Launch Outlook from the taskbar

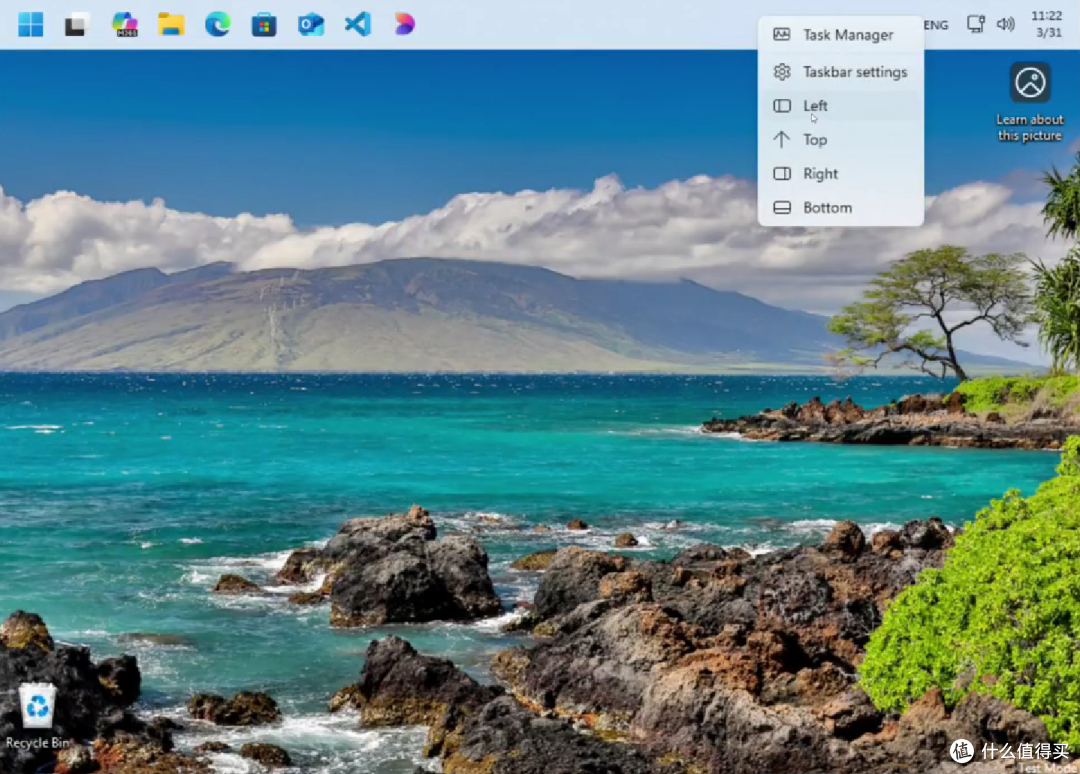tap(311, 25)
